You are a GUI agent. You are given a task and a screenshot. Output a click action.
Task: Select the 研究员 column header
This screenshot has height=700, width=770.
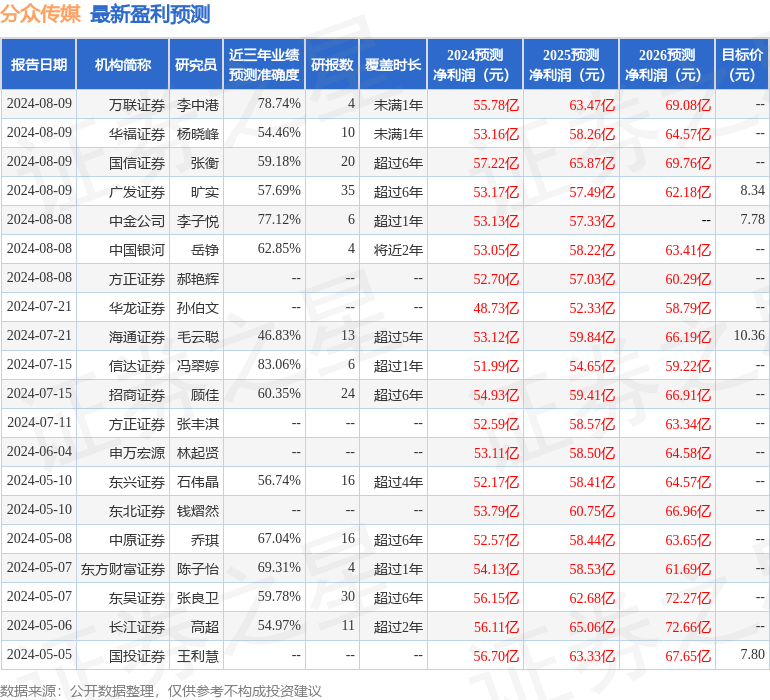point(196,64)
